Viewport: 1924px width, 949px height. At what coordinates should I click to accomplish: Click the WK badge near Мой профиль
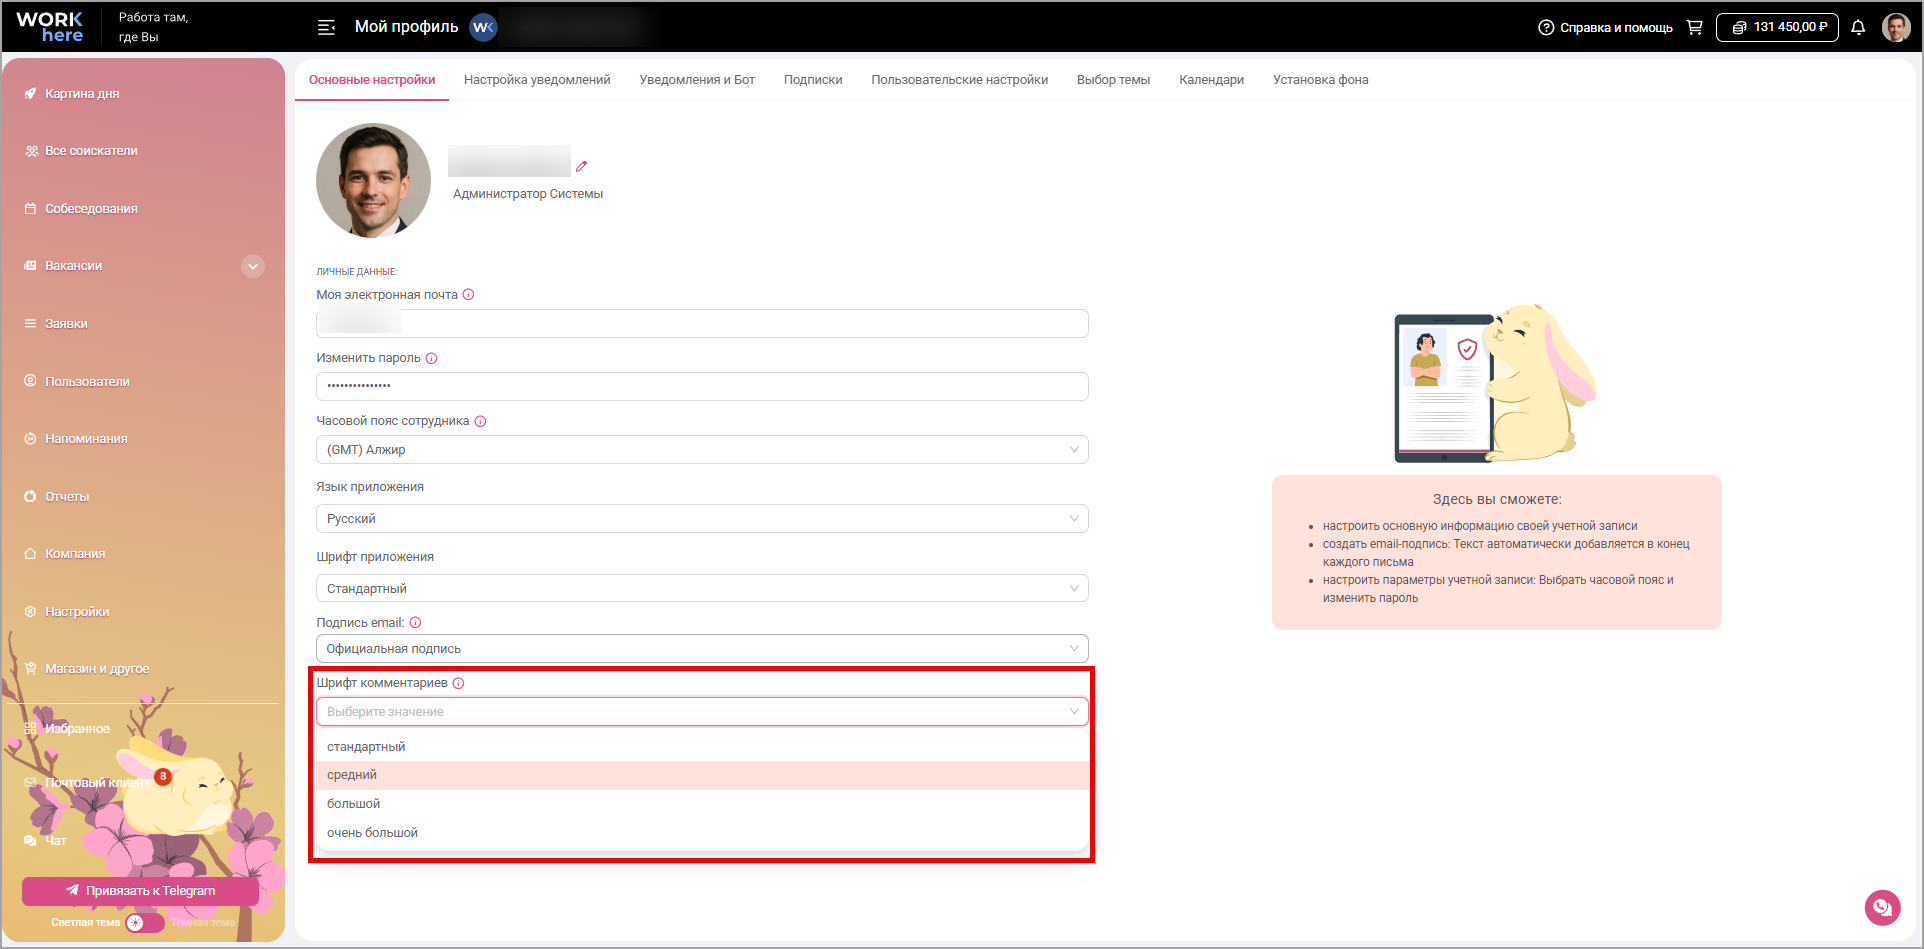click(484, 27)
